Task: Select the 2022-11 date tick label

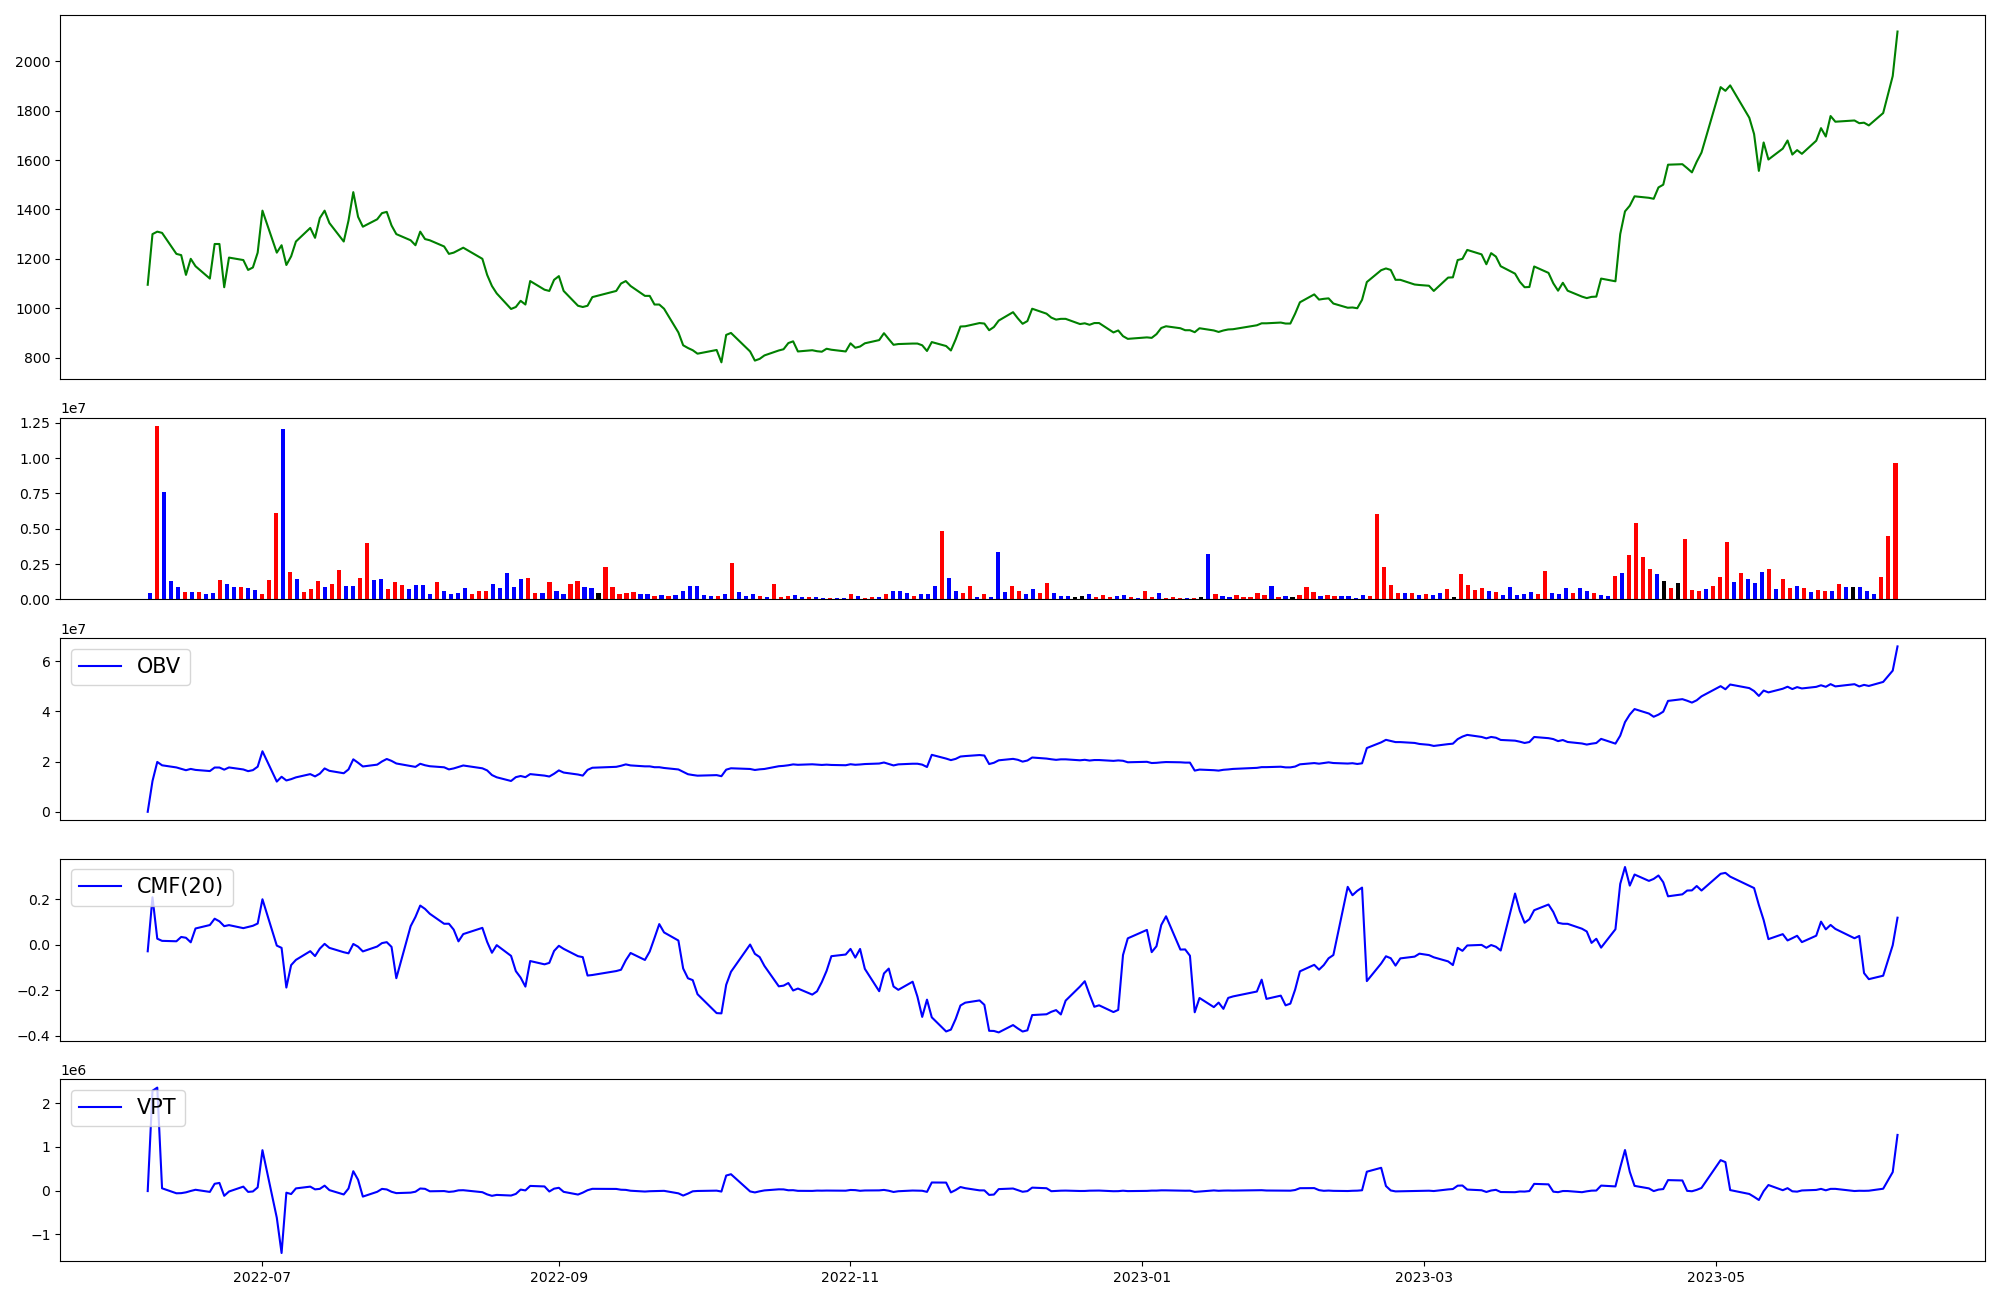Action: tap(850, 1277)
